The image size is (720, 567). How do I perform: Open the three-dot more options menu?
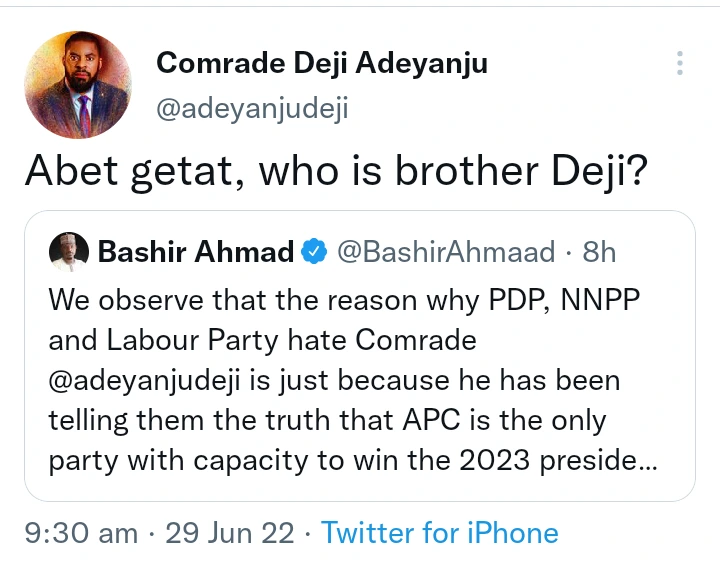(x=680, y=64)
